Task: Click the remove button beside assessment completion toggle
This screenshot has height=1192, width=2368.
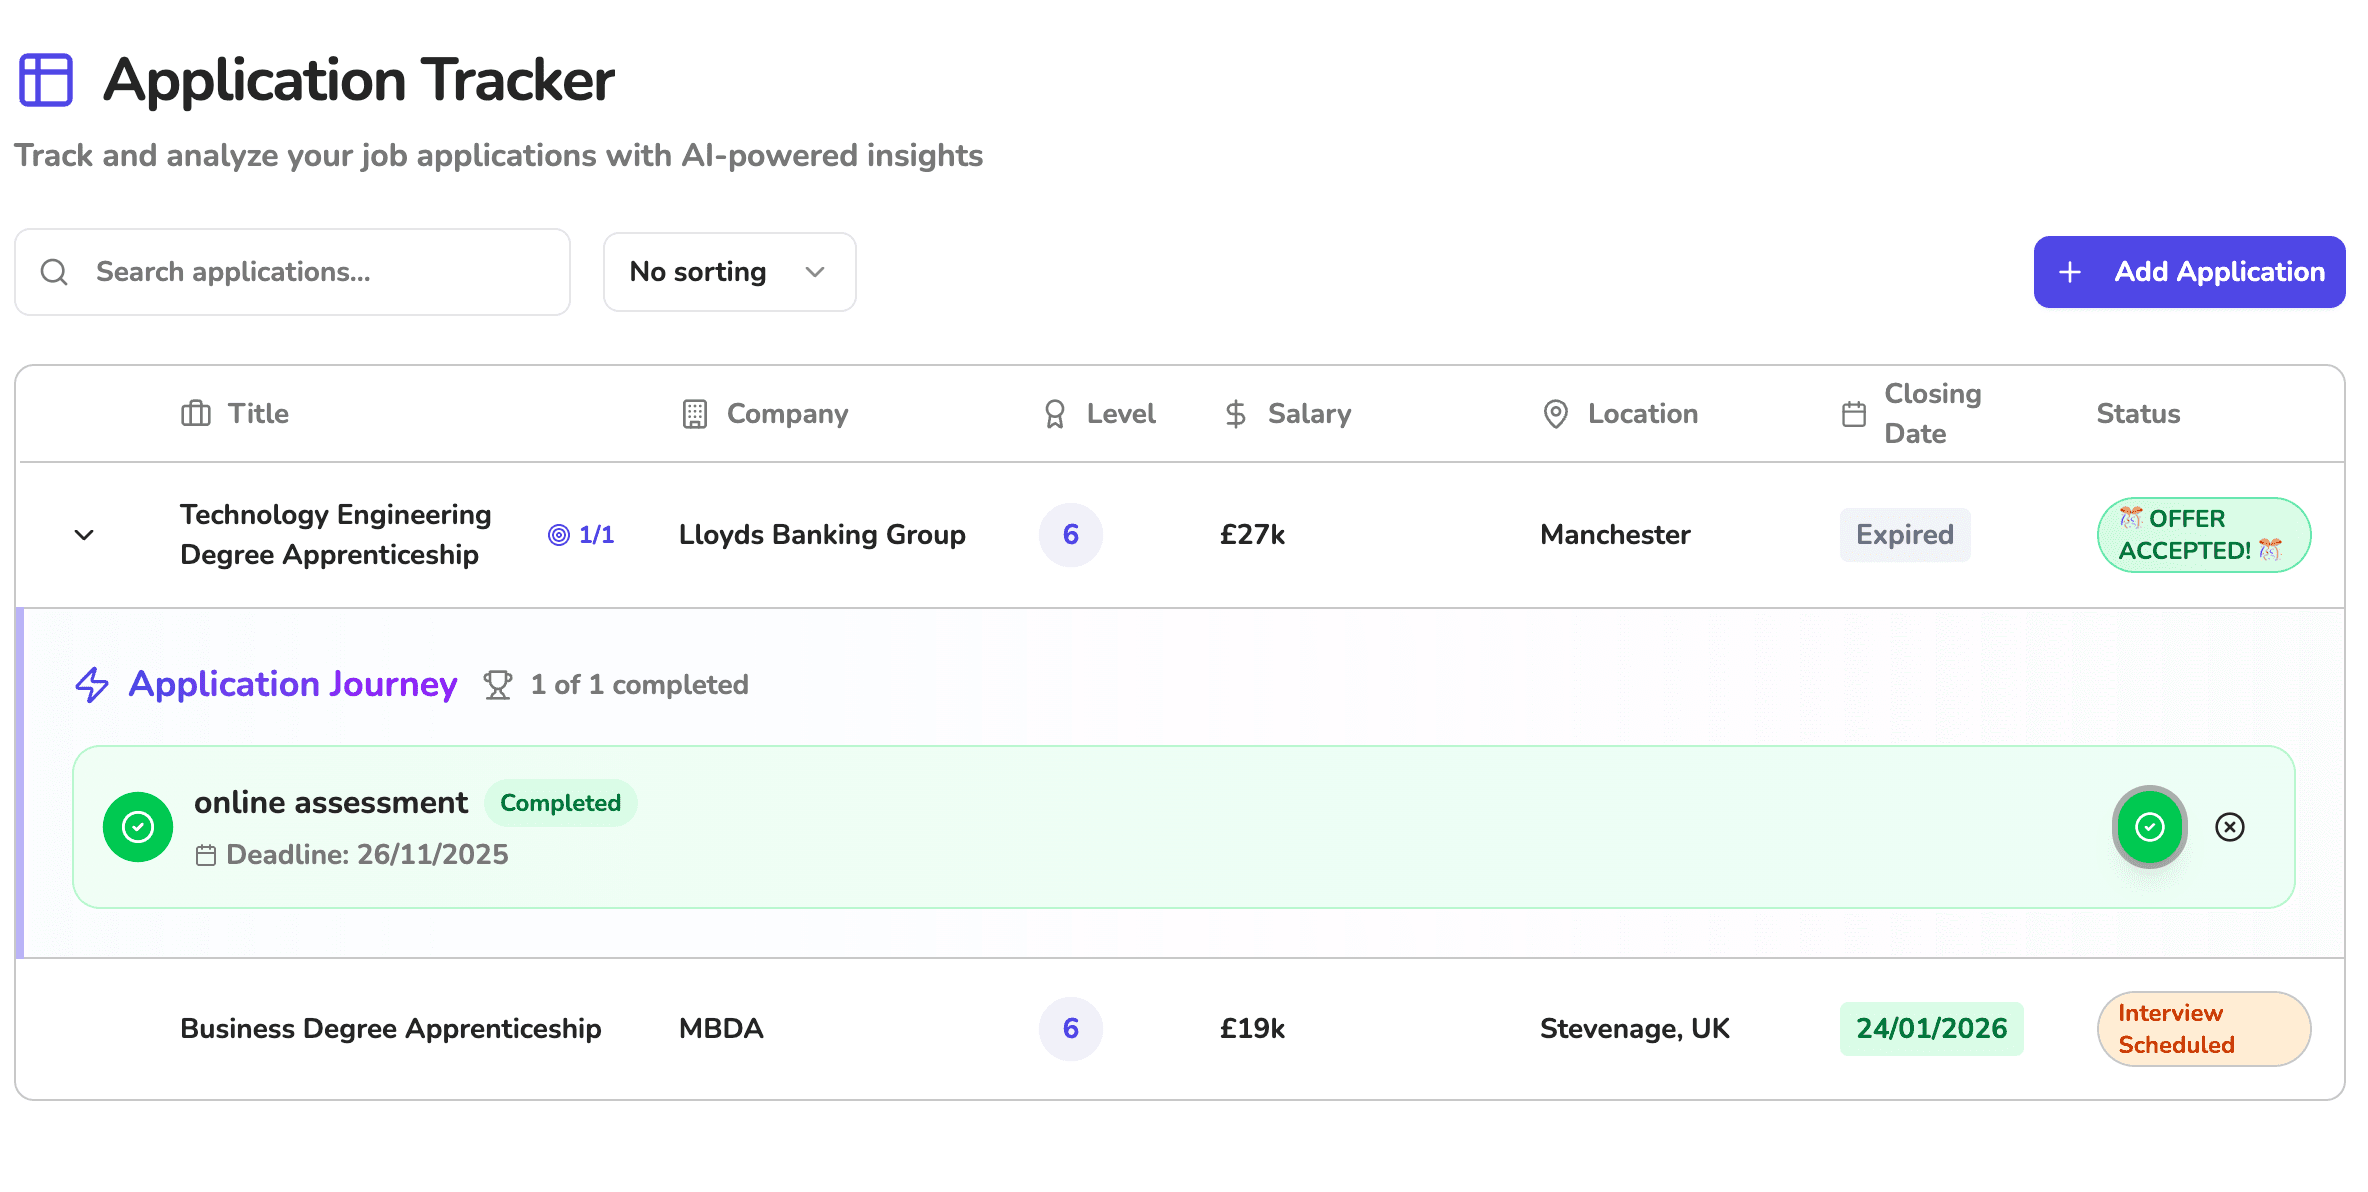Action: [2231, 827]
